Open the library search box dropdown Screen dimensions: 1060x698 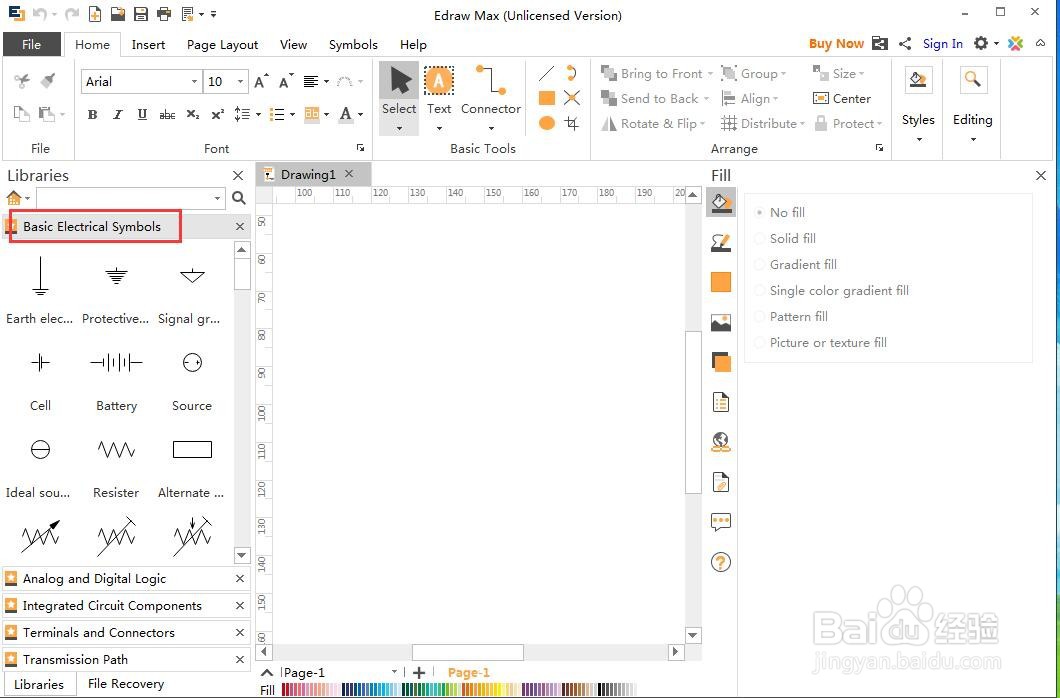pos(217,198)
